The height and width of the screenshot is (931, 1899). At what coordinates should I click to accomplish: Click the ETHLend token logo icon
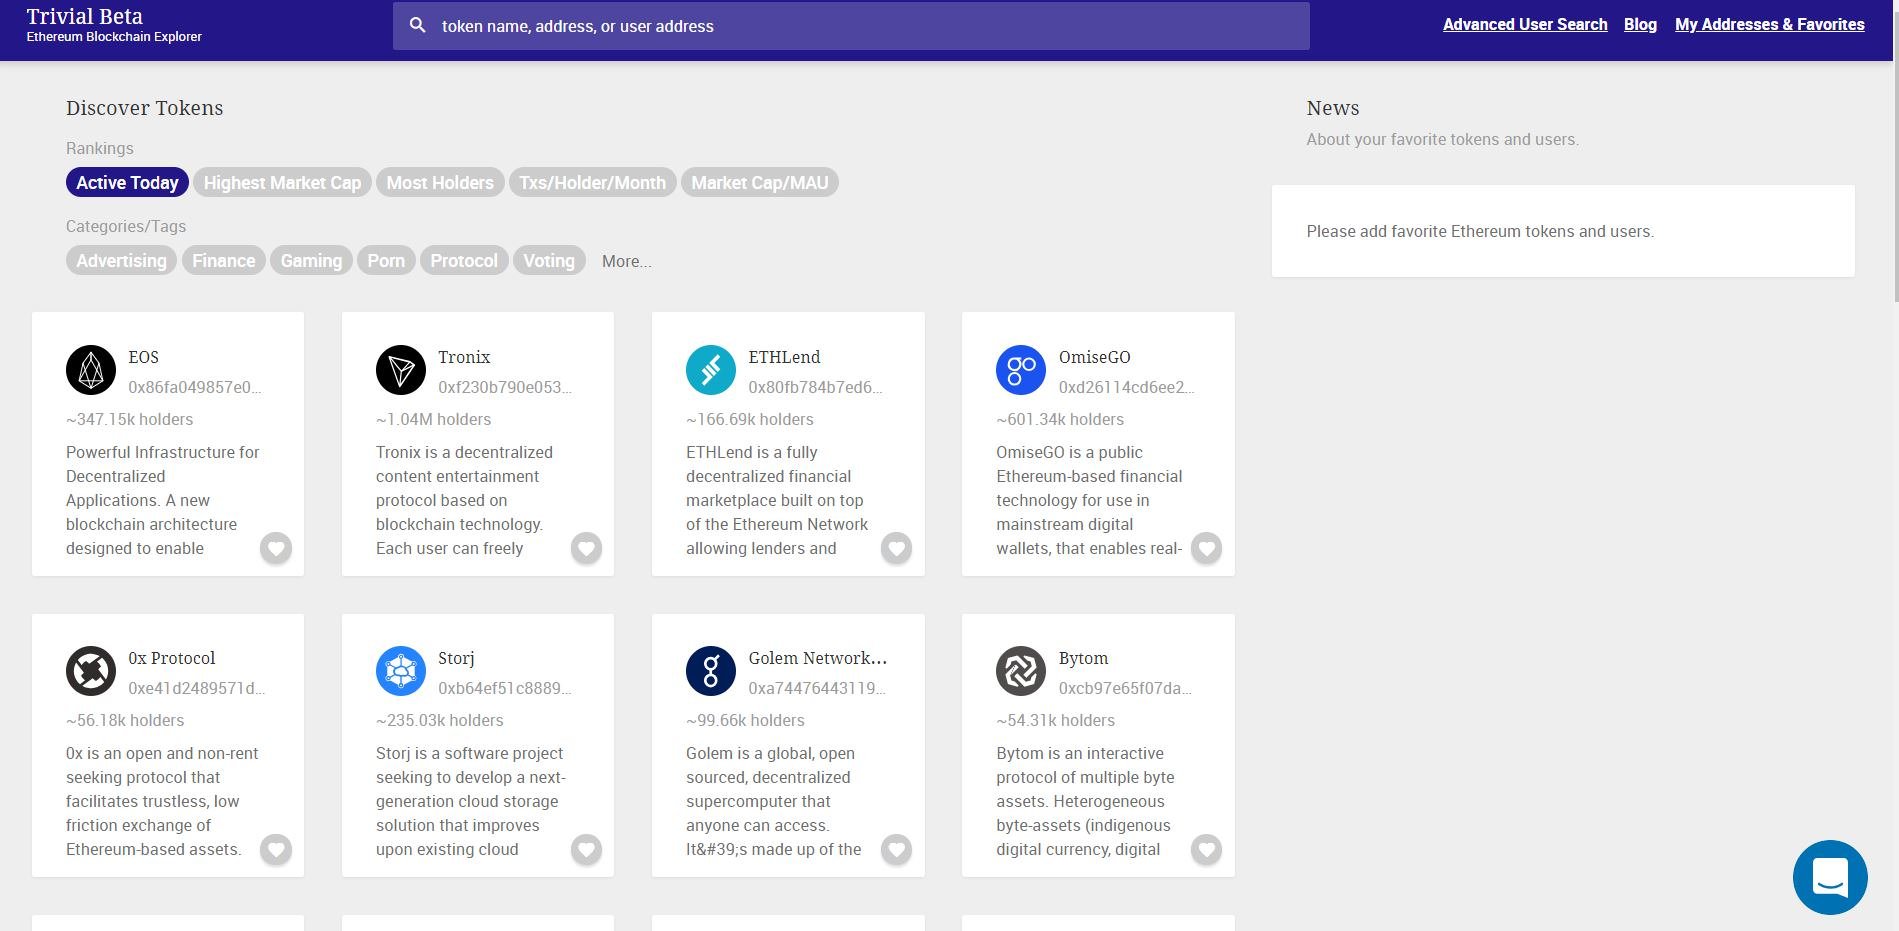[711, 370]
